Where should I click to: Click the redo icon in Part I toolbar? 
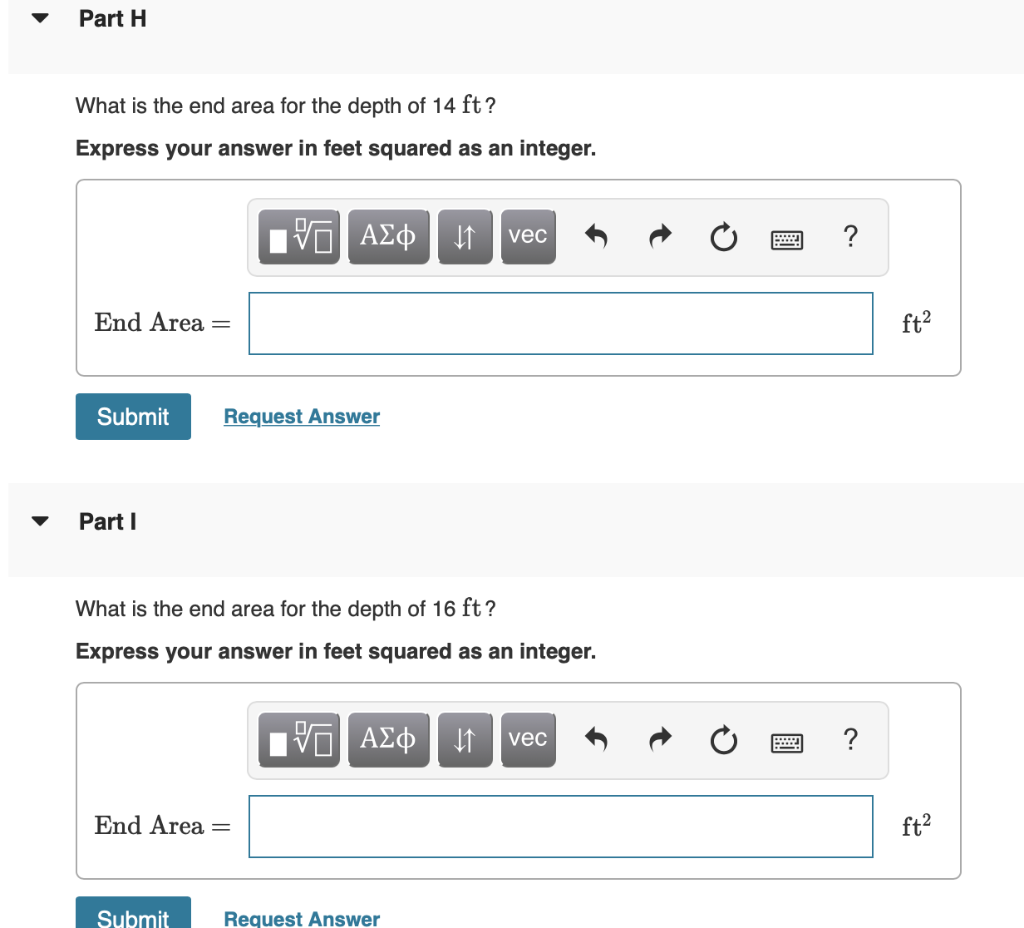coord(660,740)
